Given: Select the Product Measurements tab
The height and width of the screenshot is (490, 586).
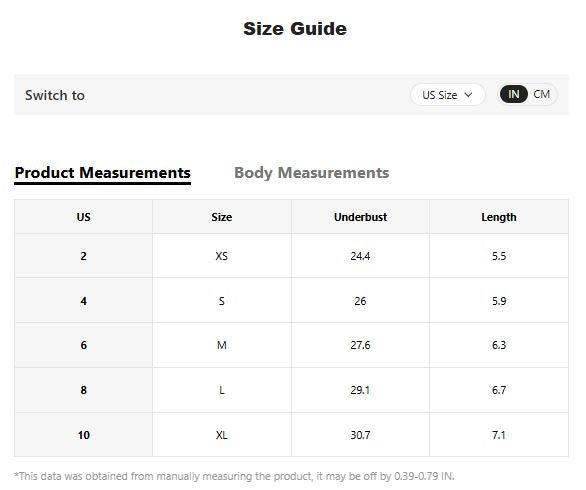Looking at the screenshot, I should click(102, 173).
